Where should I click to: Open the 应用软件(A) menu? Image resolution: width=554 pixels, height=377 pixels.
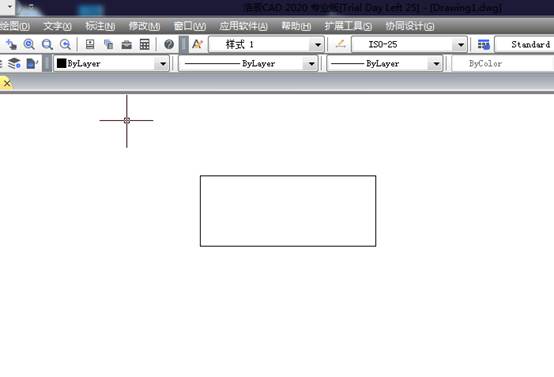[x=243, y=26]
